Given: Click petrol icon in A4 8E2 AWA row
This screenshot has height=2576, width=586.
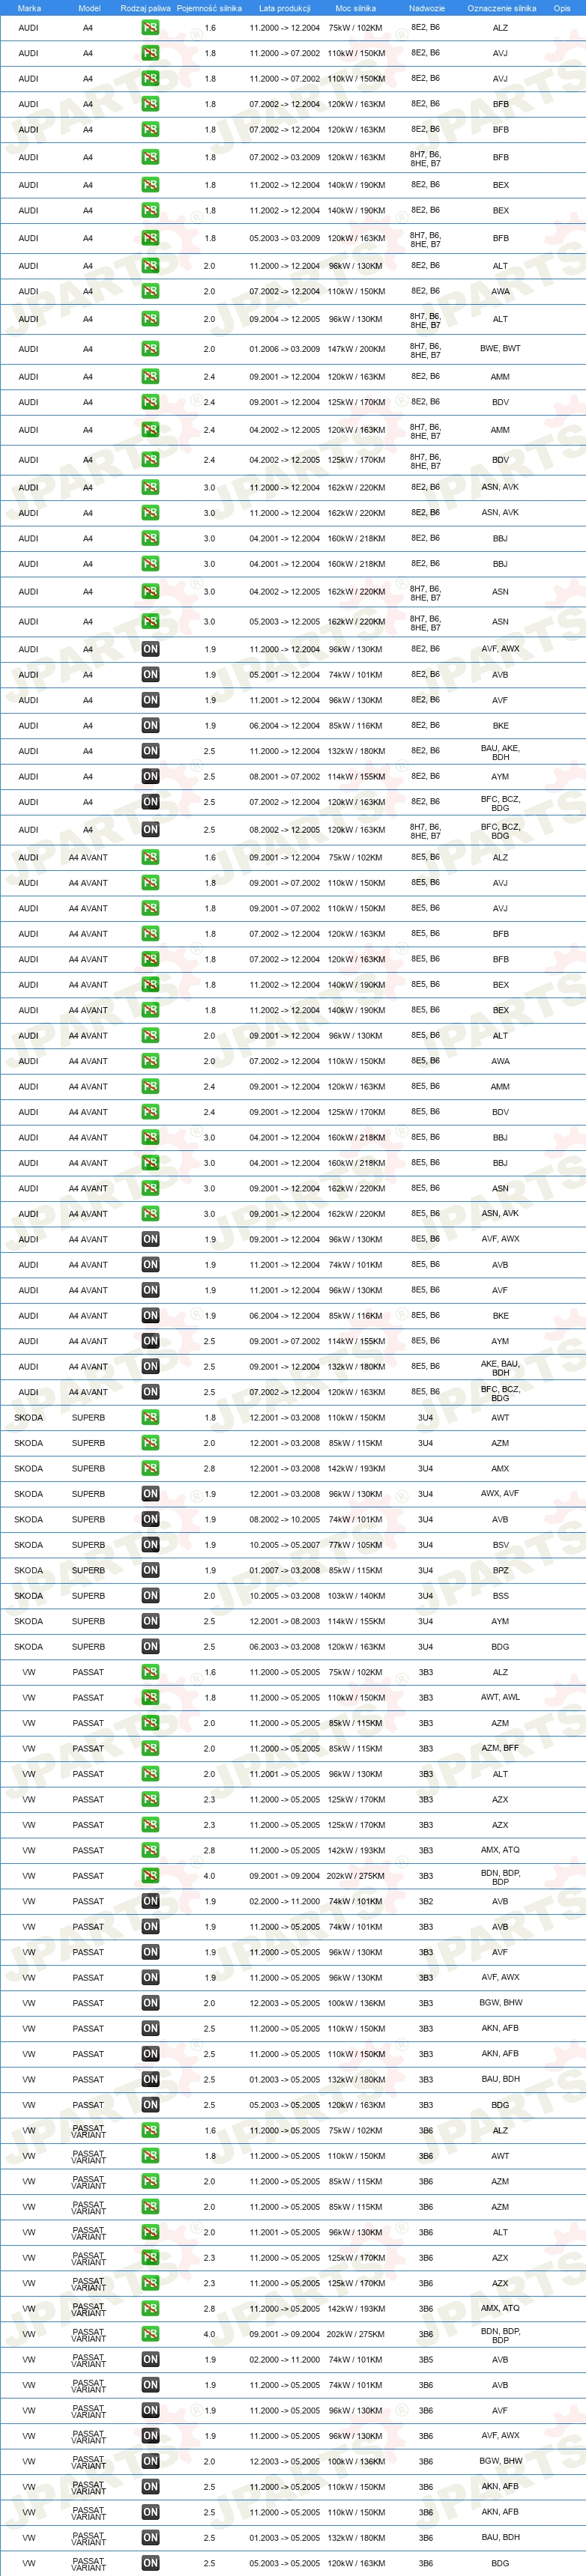Looking at the screenshot, I should click(150, 292).
